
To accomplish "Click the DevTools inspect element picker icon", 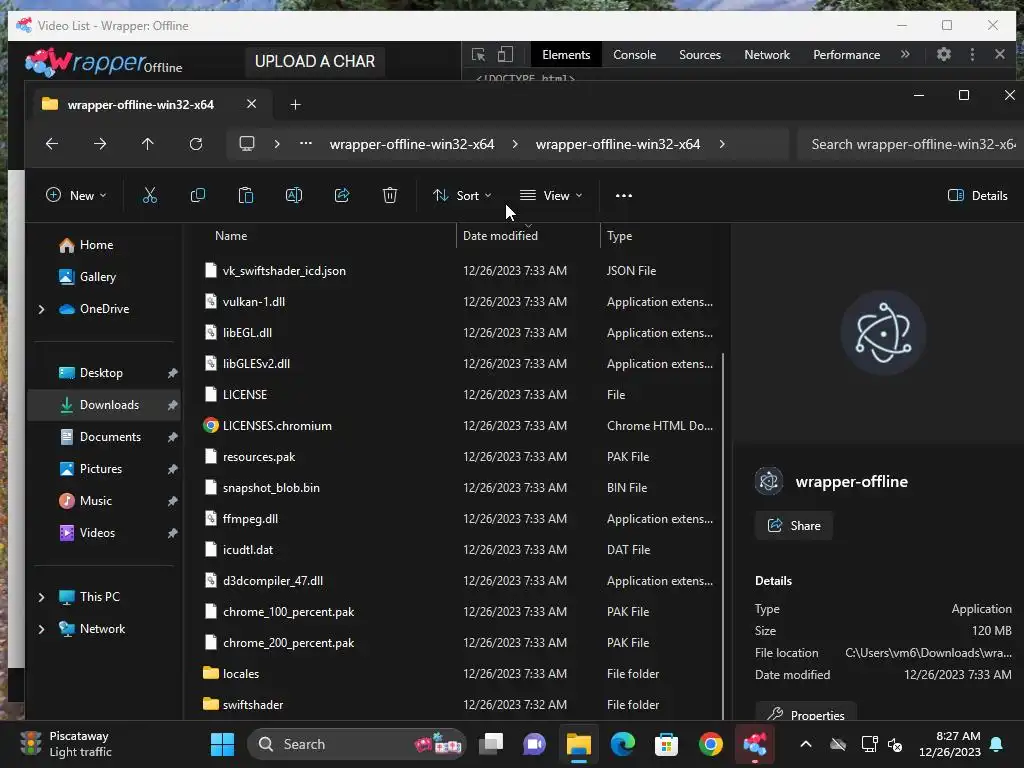I will point(479,55).
